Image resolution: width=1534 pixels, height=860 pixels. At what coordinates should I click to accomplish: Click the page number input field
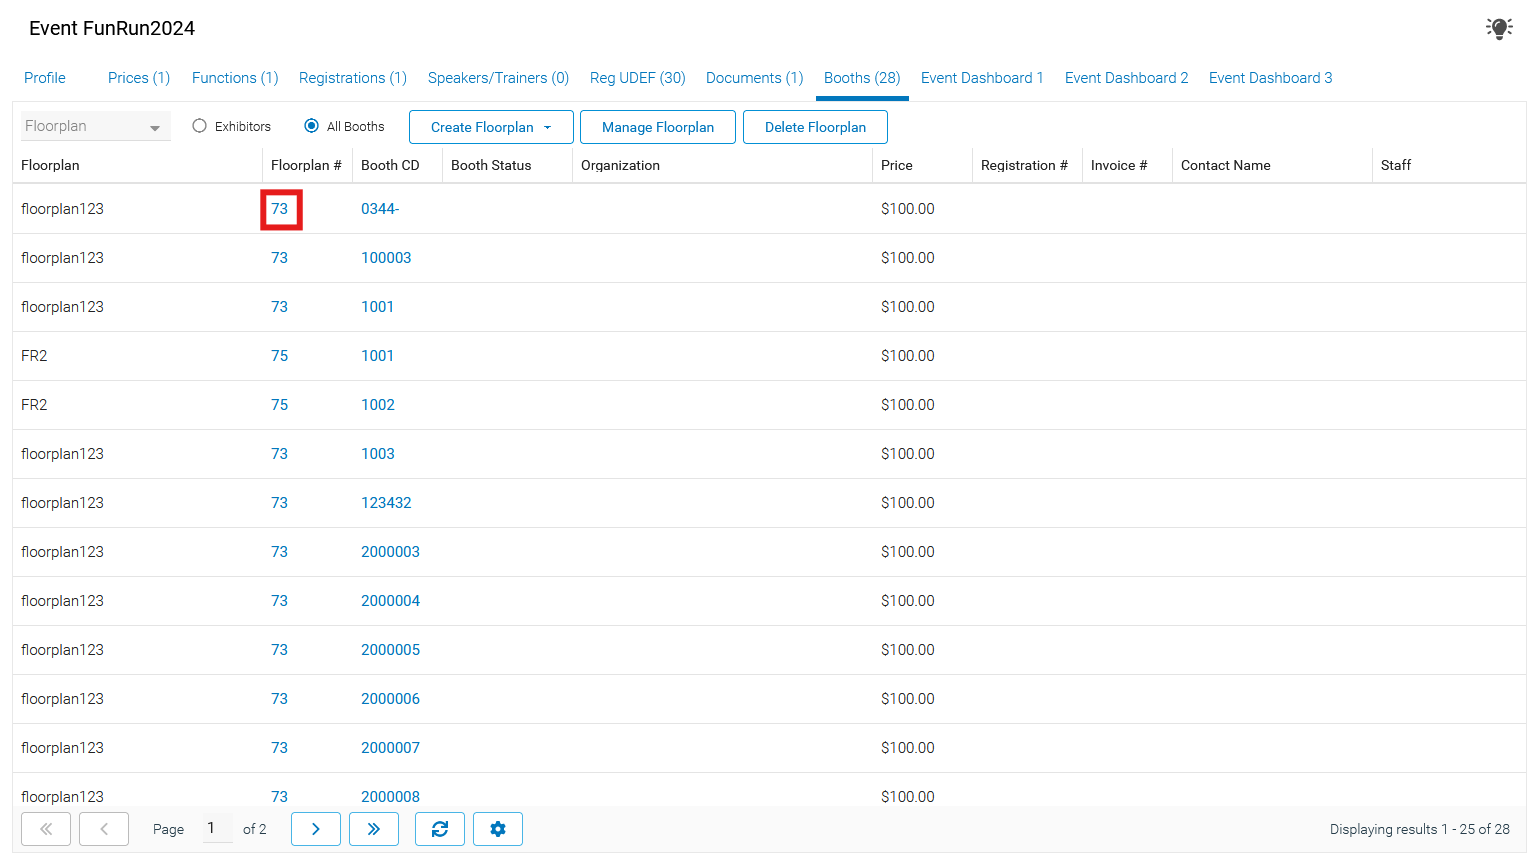217,828
